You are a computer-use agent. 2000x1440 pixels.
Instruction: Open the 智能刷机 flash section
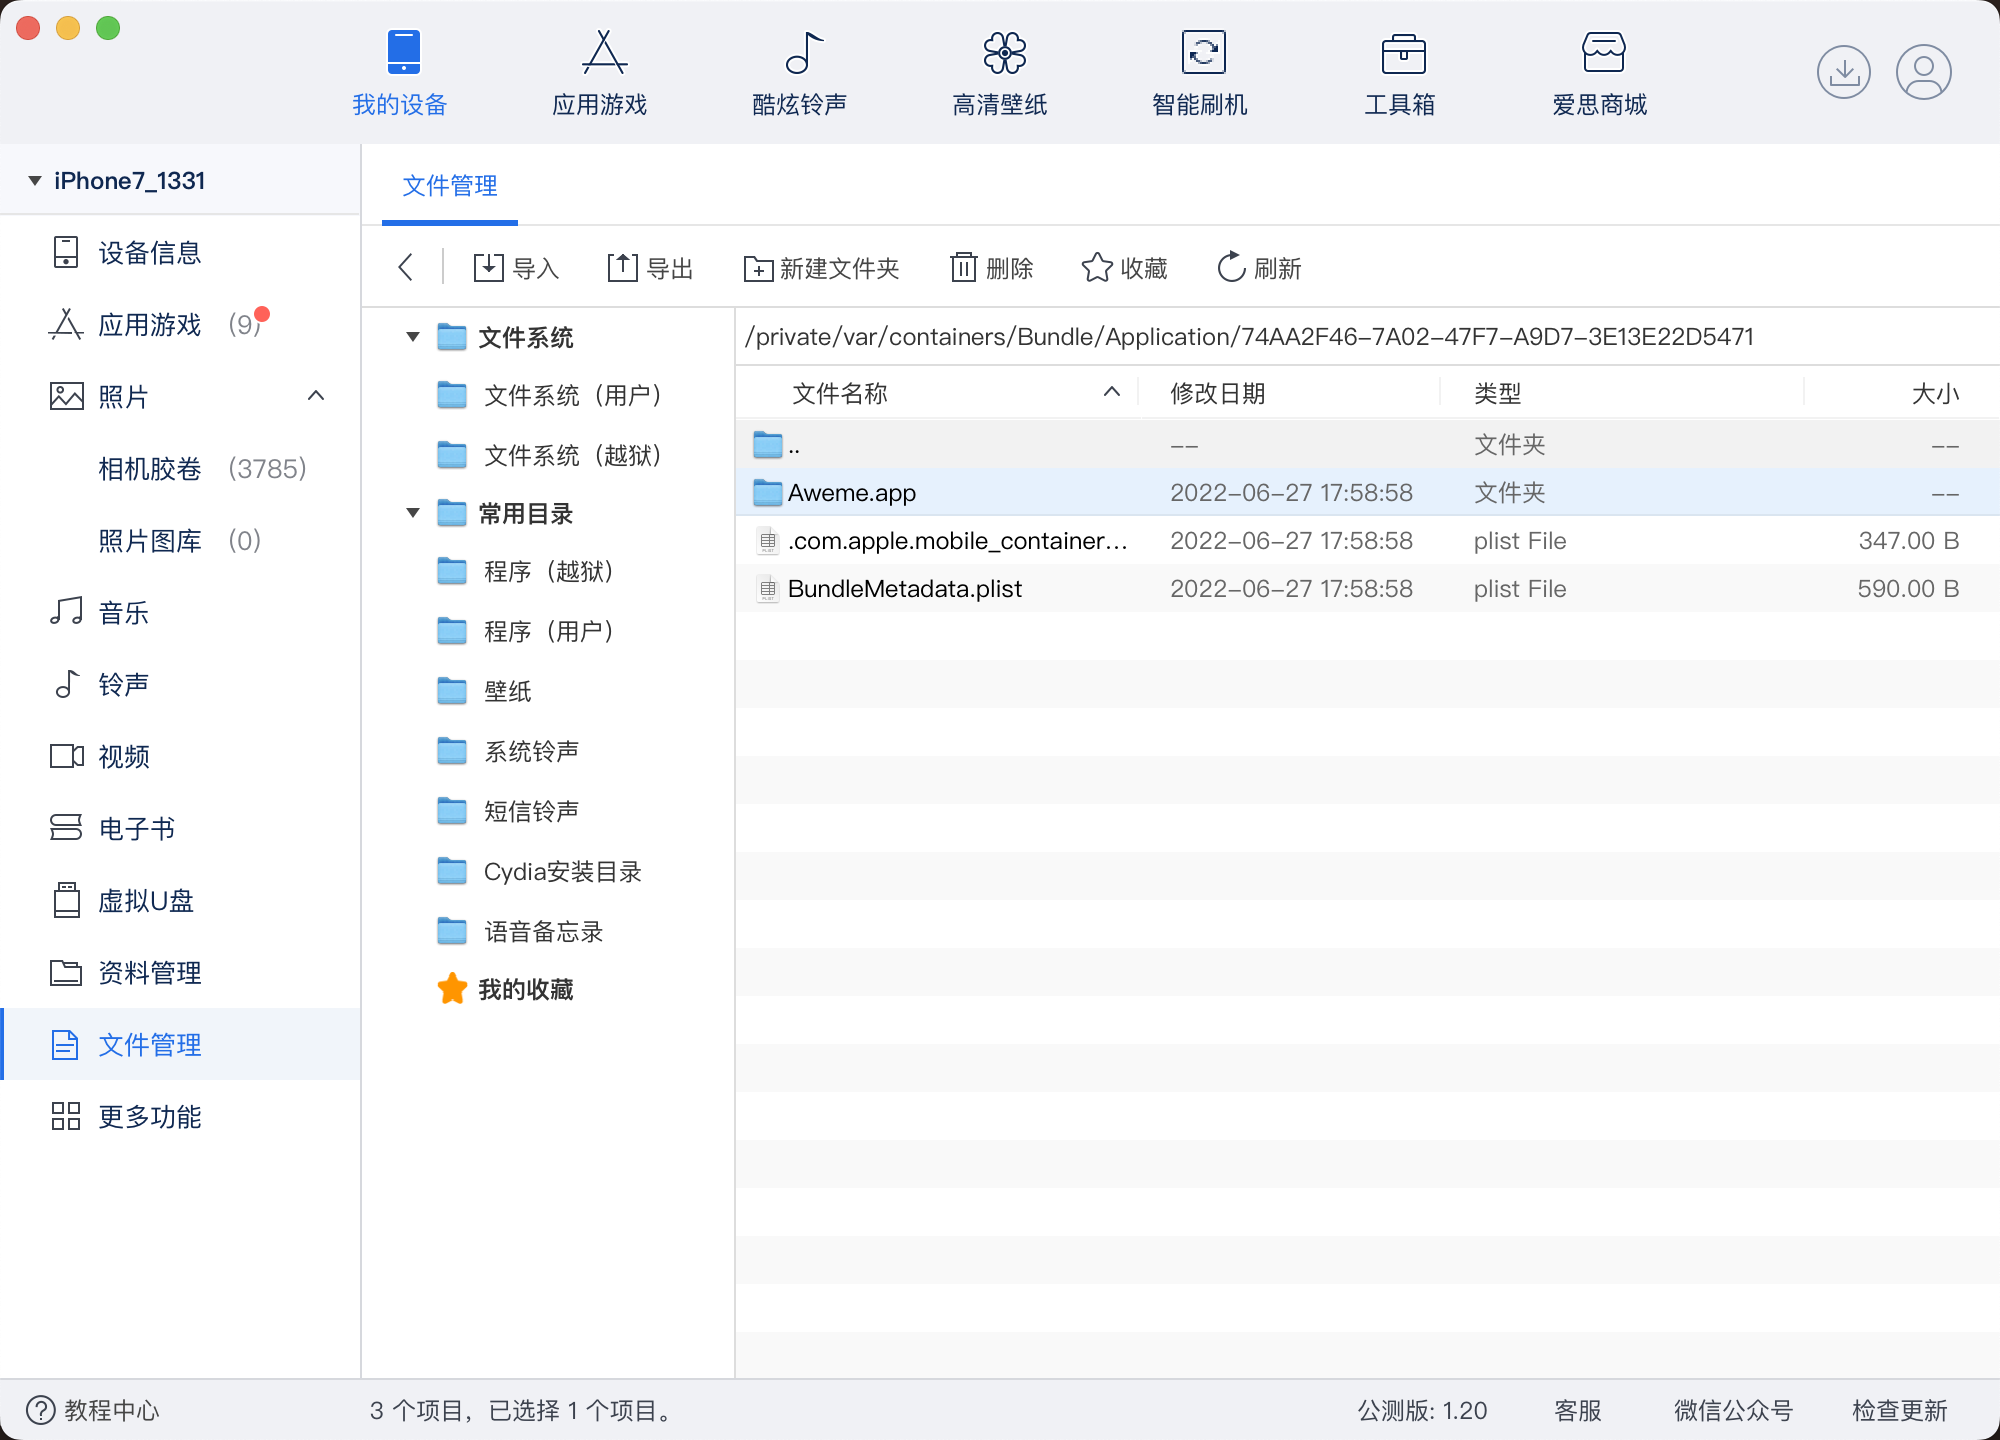[x=1200, y=74]
